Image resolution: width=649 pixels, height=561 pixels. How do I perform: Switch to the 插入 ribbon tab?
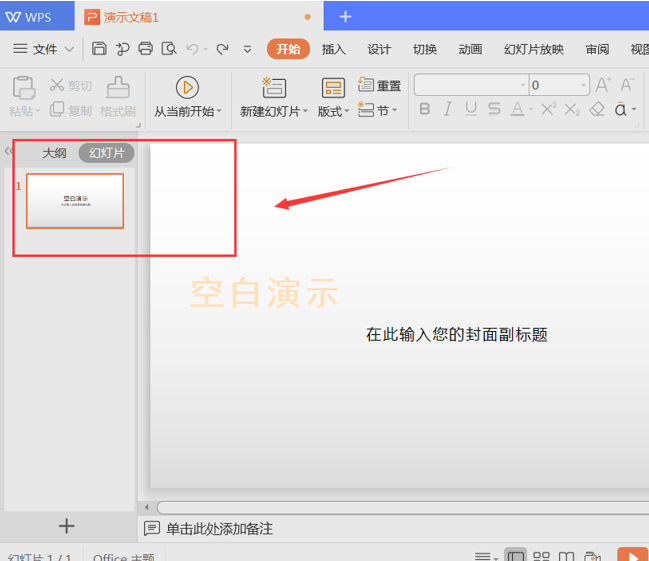click(334, 49)
